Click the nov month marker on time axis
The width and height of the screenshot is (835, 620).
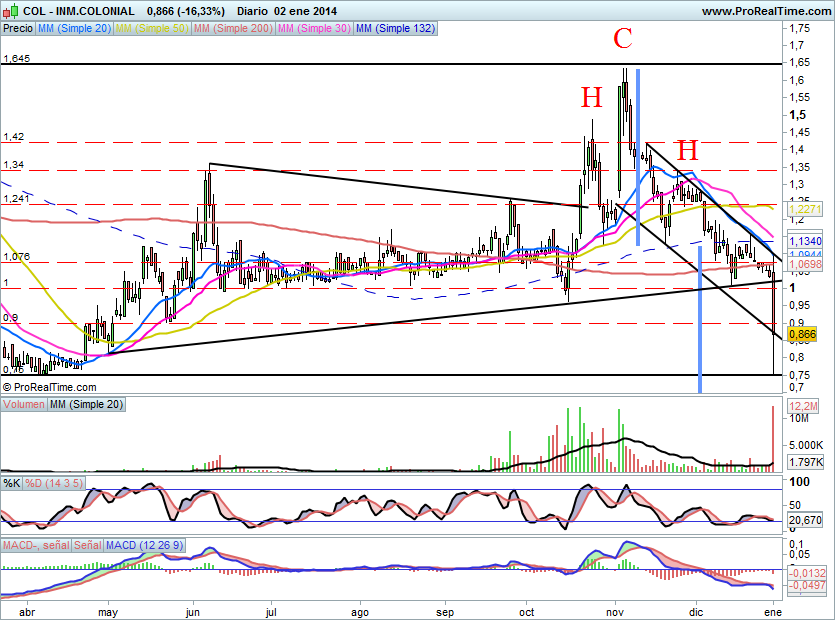(615, 609)
